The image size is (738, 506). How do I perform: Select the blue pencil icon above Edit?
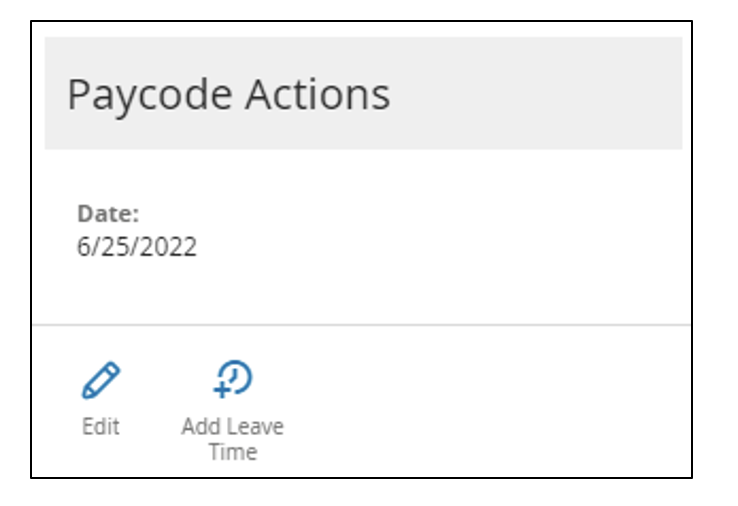pyautogui.click(x=100, y=380)
